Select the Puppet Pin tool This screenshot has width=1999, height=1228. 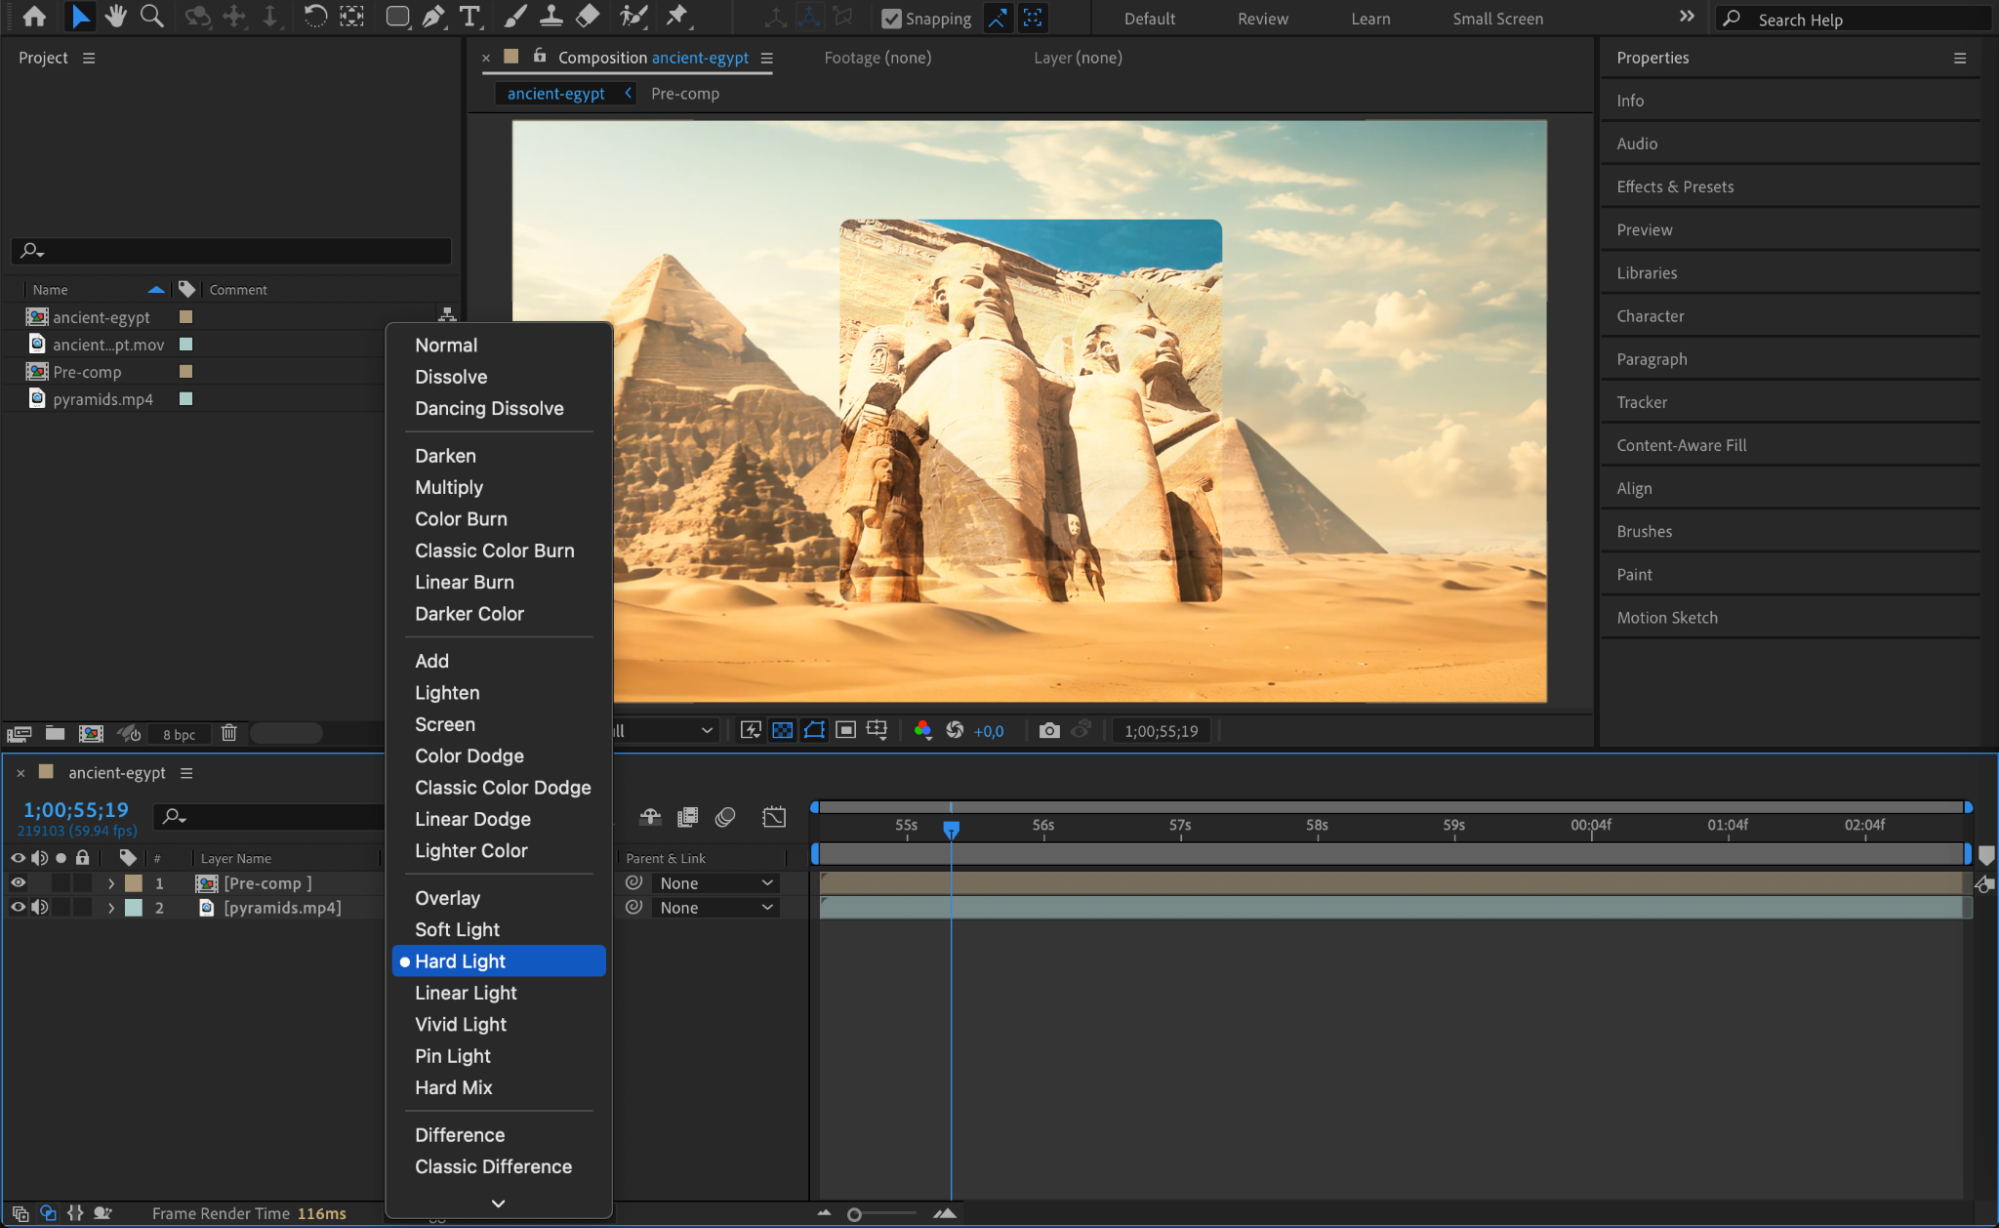(x=677, y=16)
